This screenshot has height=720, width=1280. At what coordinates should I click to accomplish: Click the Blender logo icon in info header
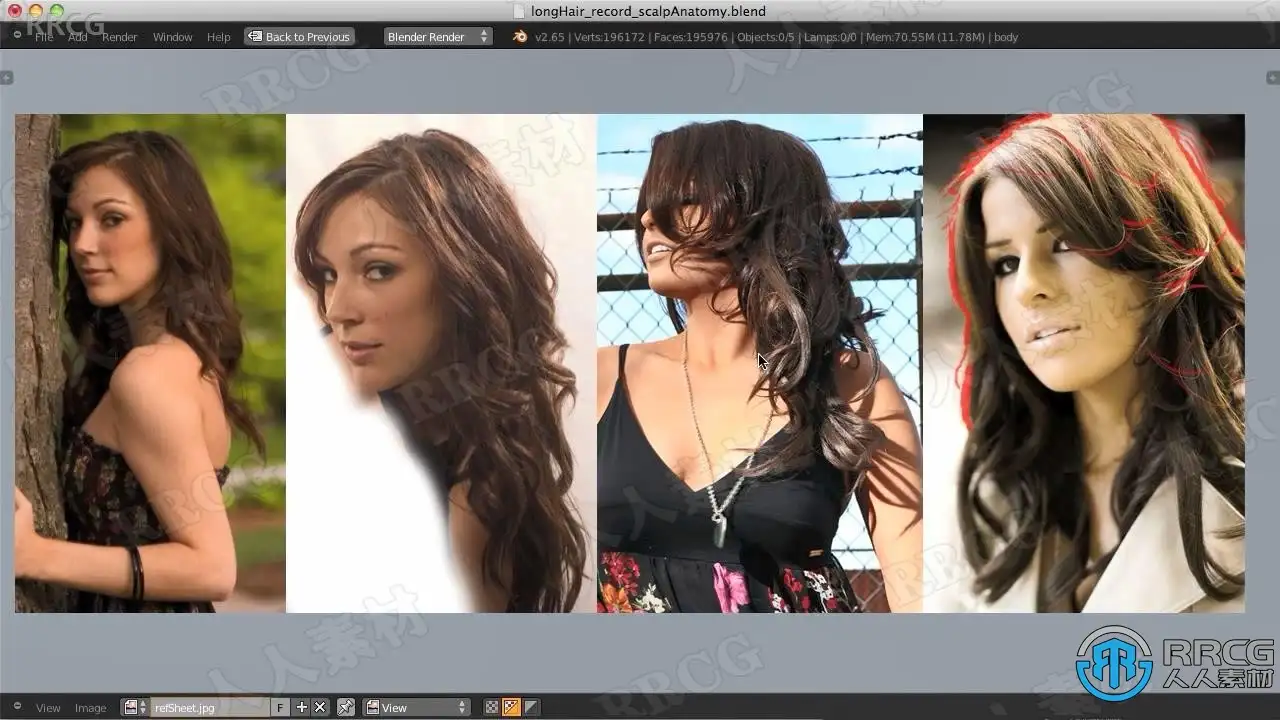[520, 37]
